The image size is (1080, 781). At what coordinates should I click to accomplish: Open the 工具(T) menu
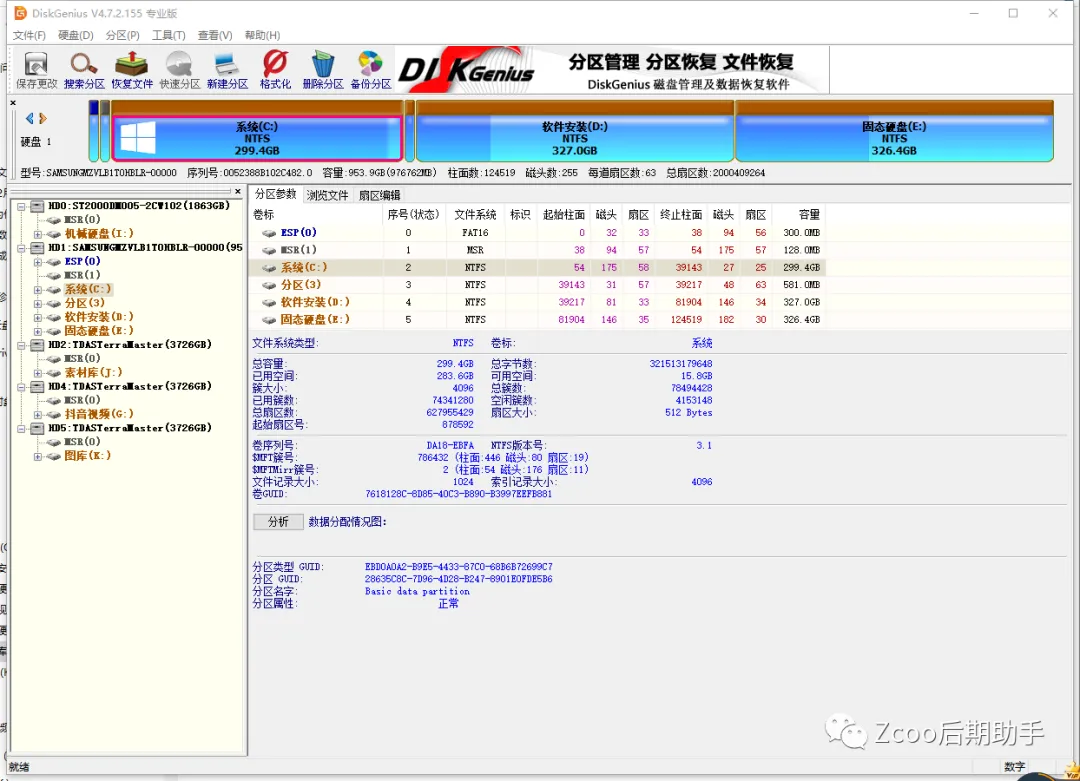tap(169, 35)
